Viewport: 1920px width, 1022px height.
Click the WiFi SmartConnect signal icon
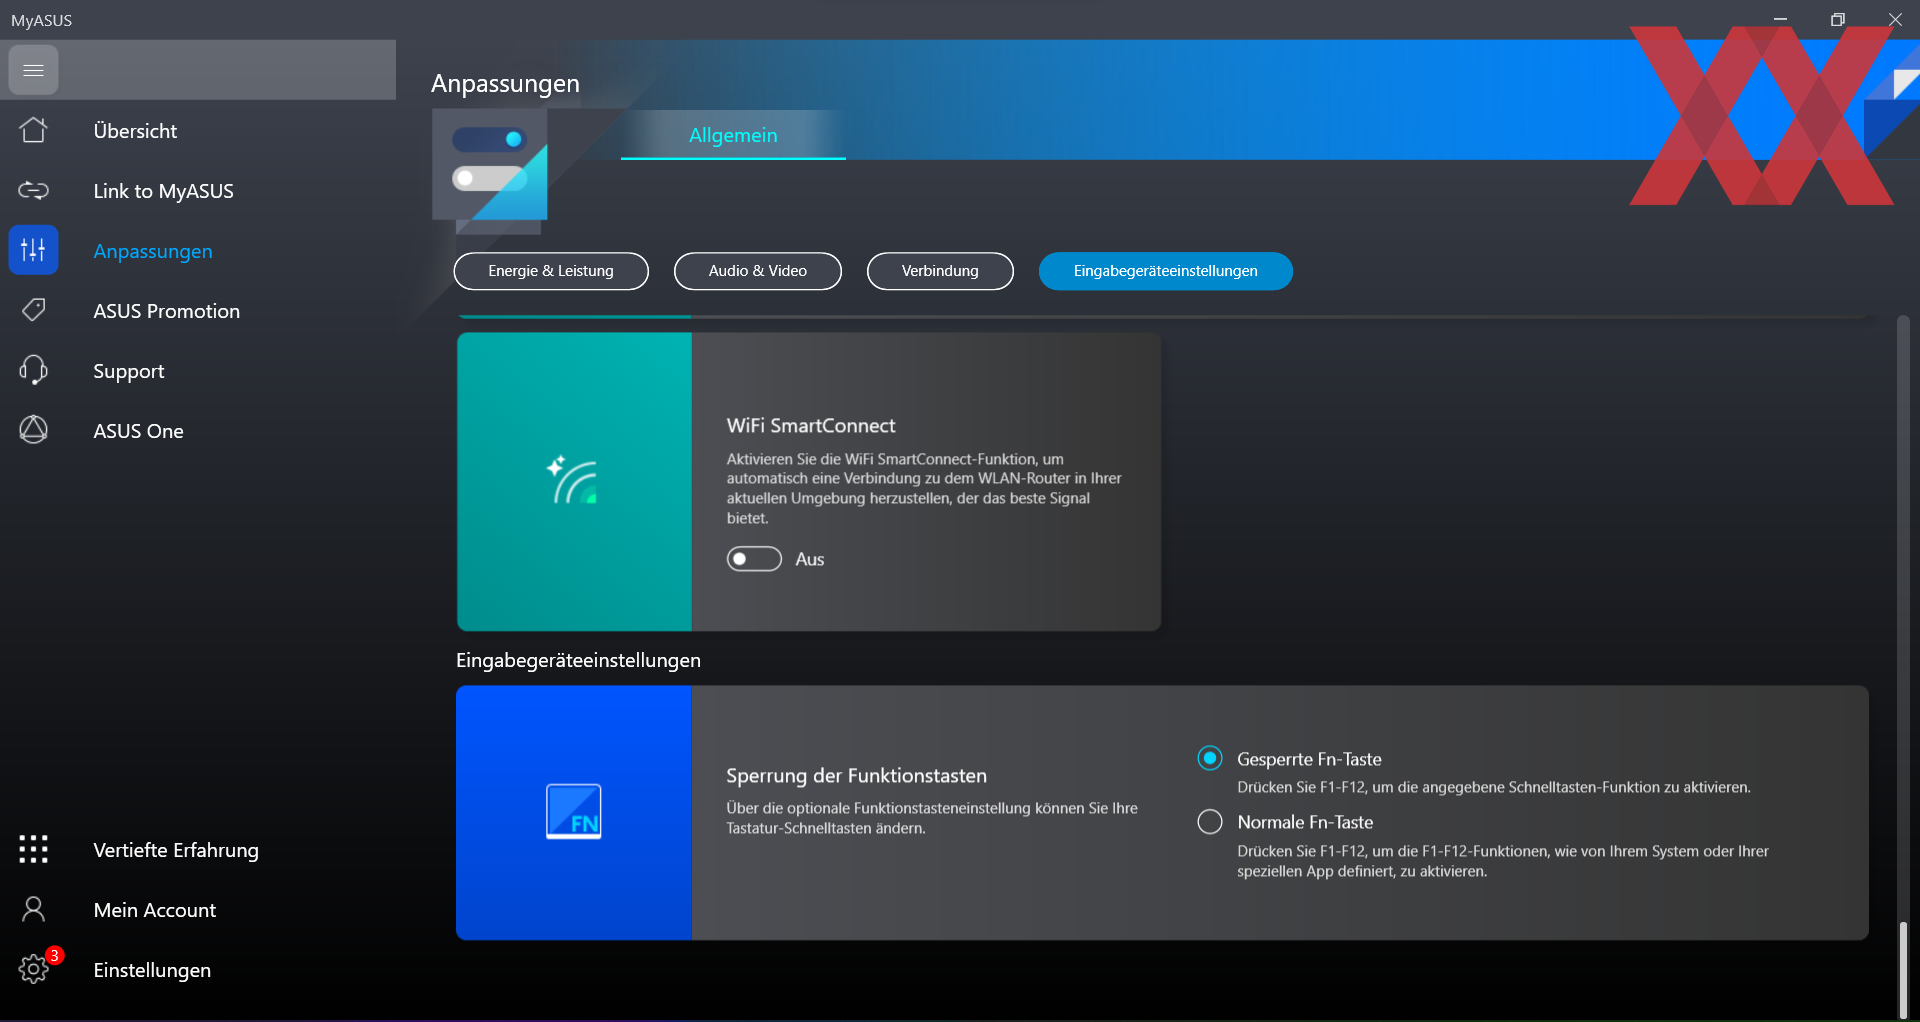click(573, 481)
